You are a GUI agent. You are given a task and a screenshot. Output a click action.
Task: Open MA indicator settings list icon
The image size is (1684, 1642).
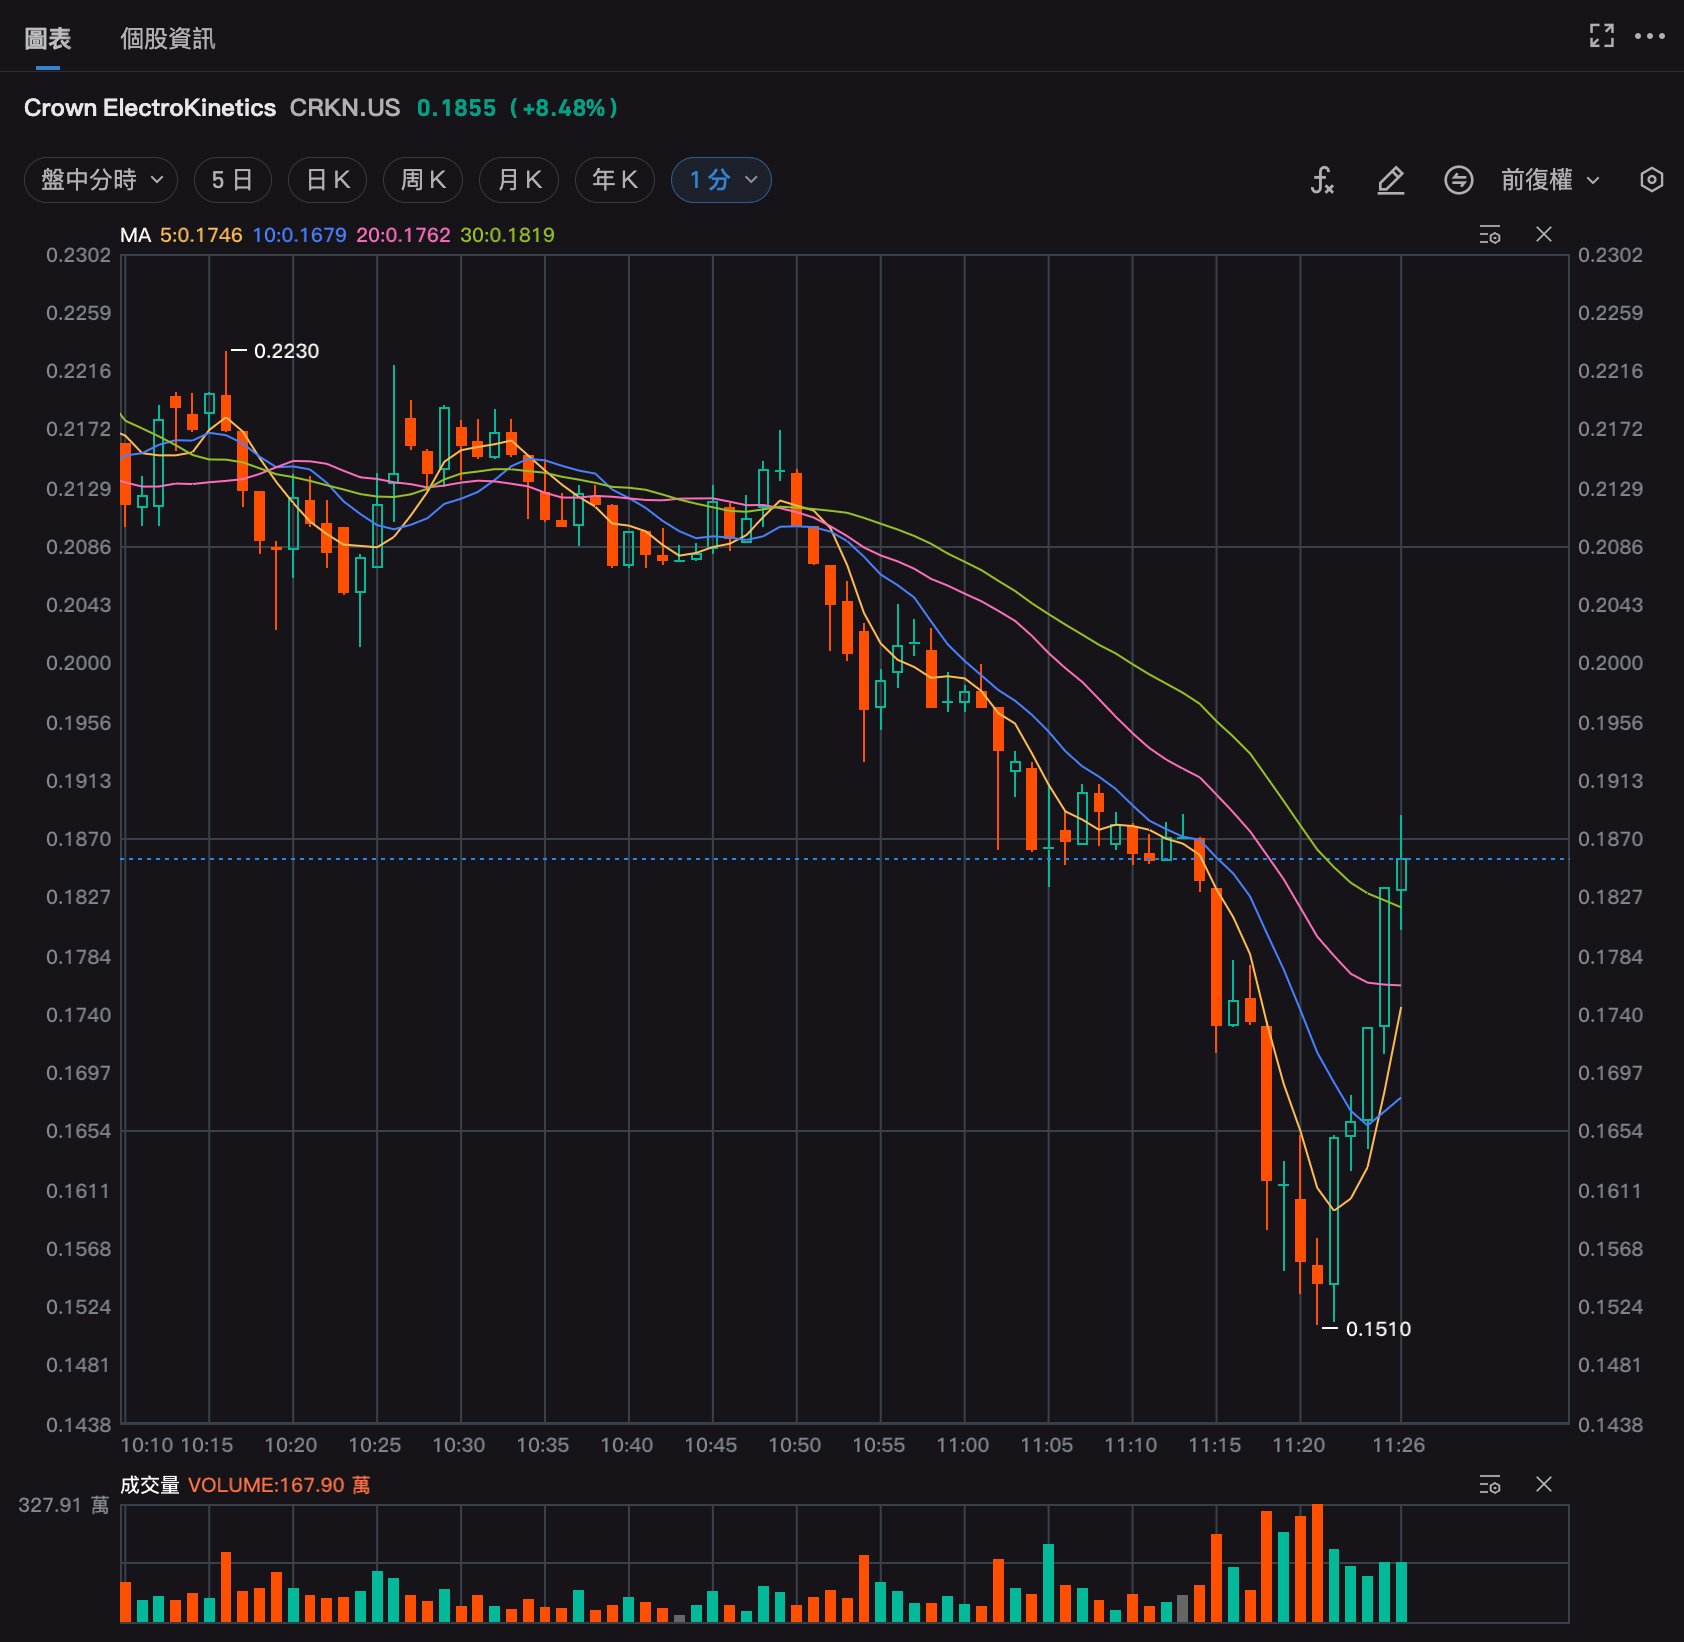(1490, 235)
